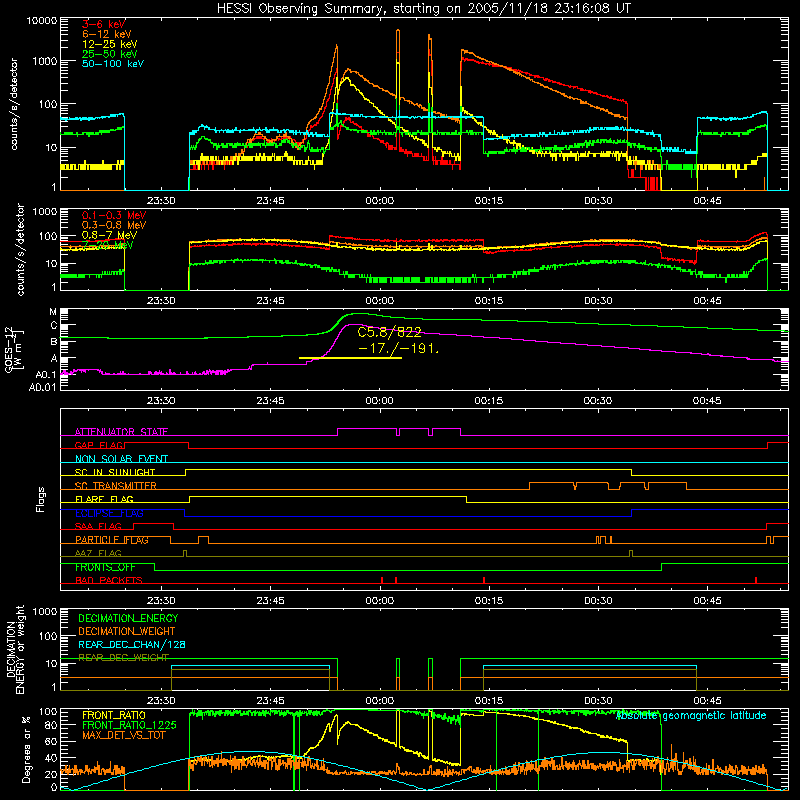Viewport: 800px width, 800px height.
Task: Click the 23:45 tick label under flags panel
Action: click(x=270, y=601)
